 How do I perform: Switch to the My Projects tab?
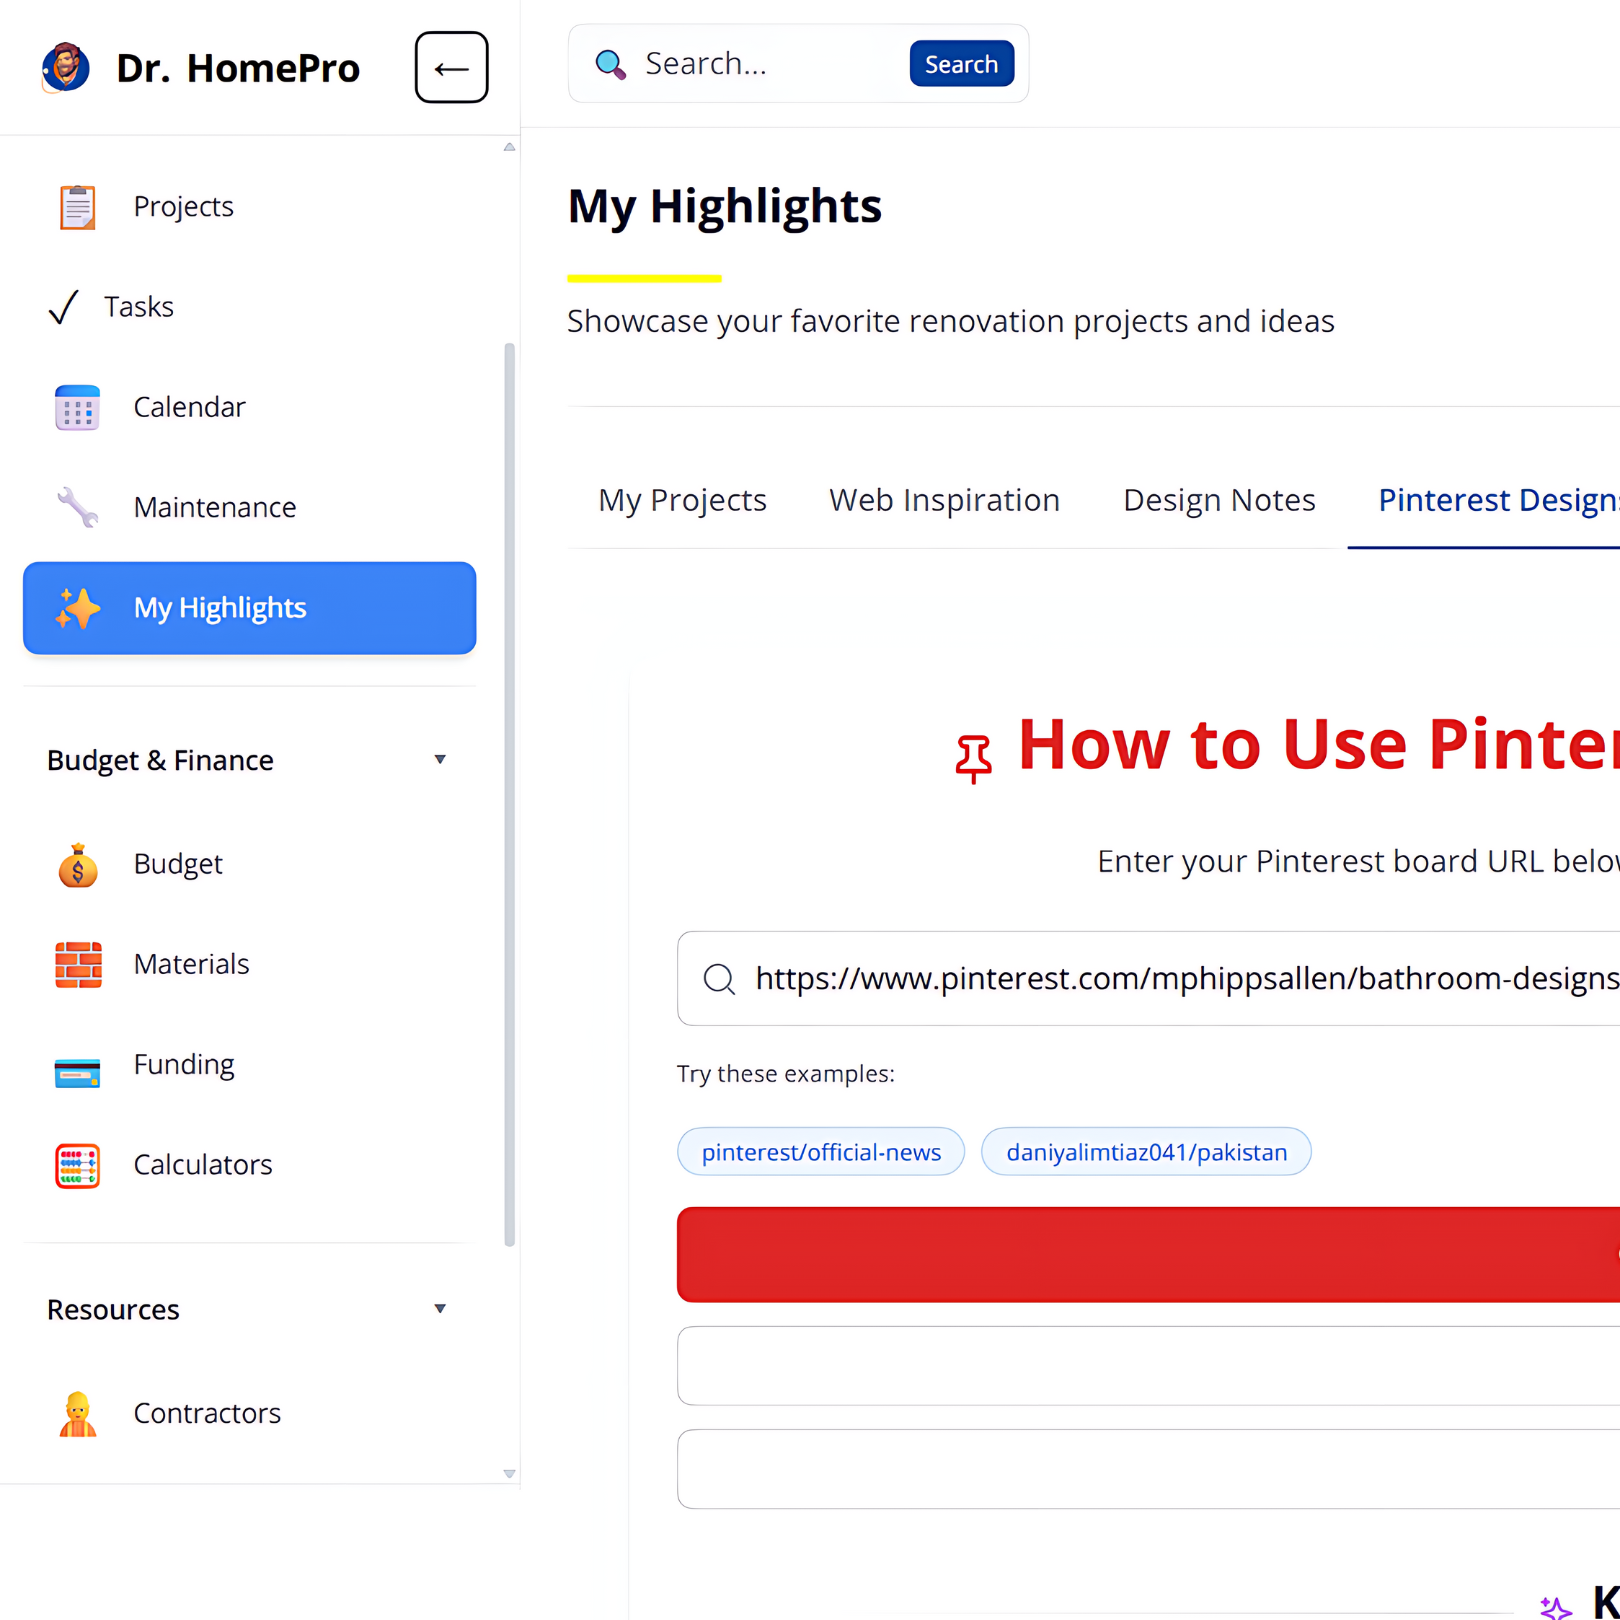682,500
